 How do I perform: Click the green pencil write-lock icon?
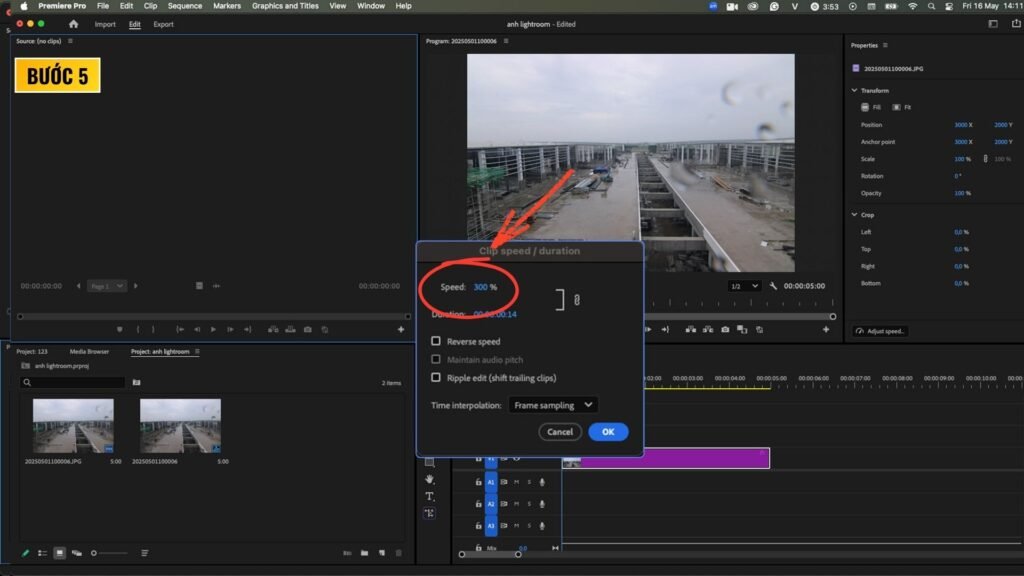[x=25, y=553]
